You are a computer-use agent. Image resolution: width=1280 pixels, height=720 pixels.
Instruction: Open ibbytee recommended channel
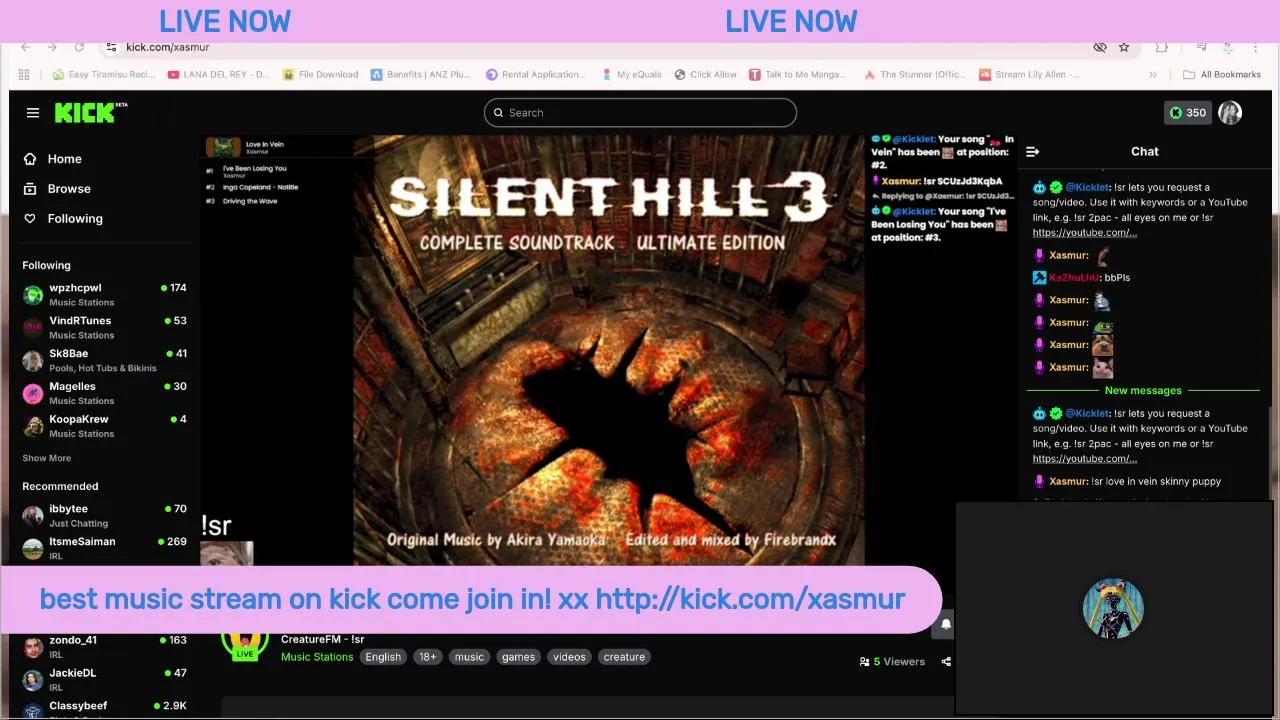click(104, 515)
